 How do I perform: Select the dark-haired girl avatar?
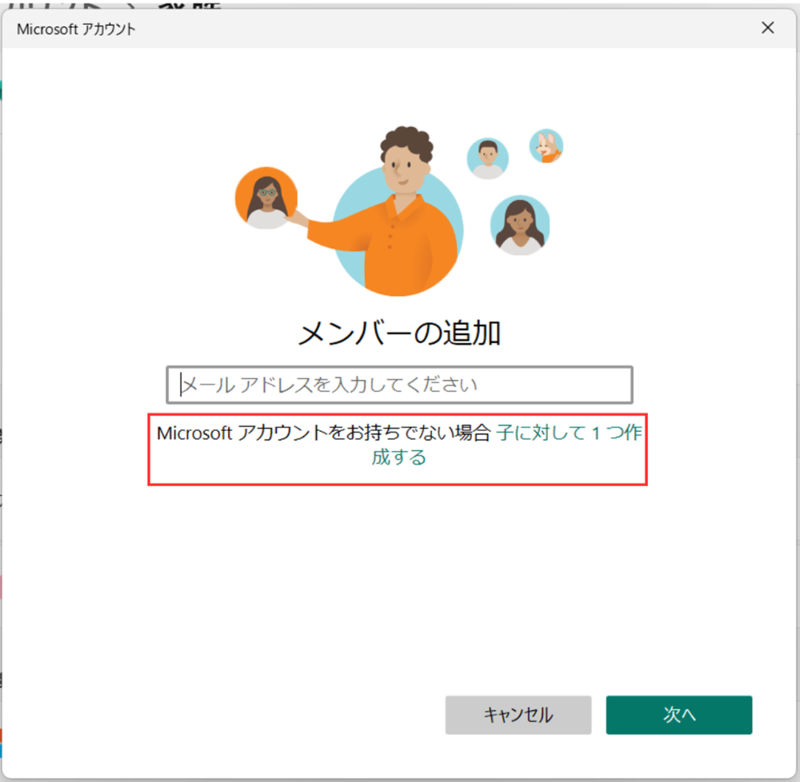pyautogui.click(x=521, y=228)
